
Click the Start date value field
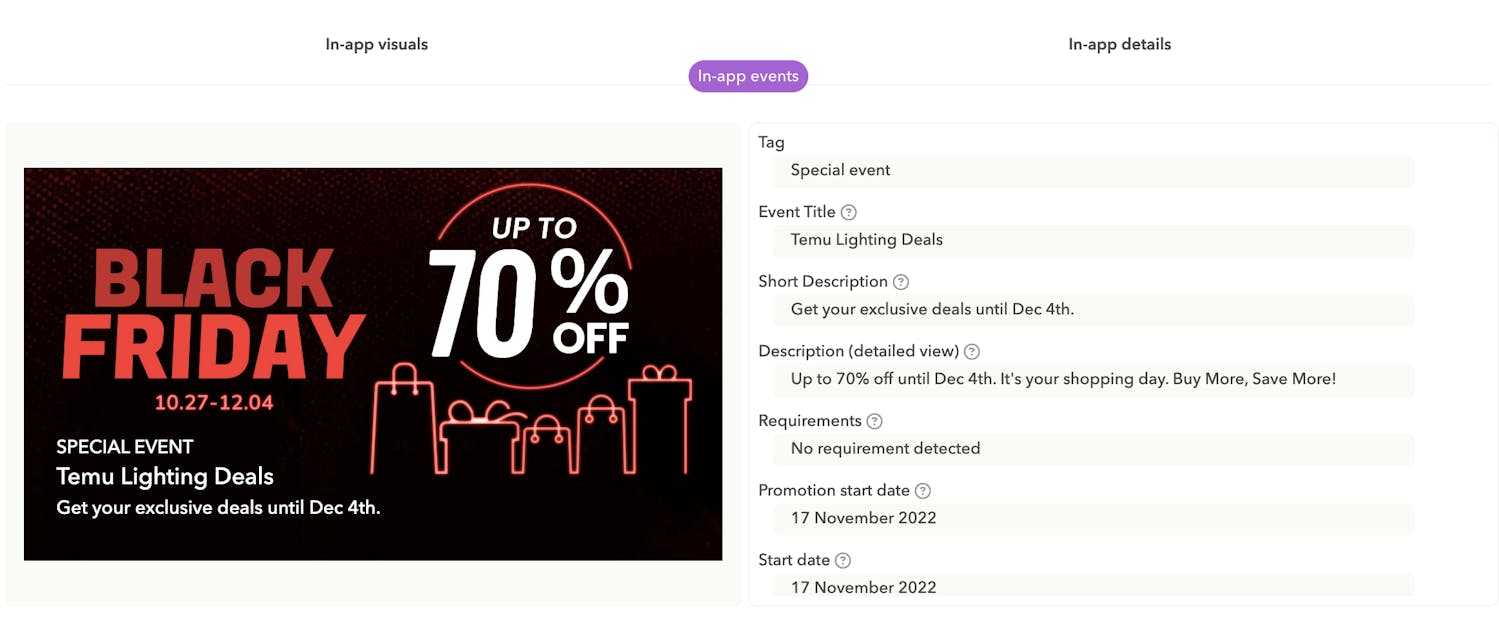coord(1093,586)
